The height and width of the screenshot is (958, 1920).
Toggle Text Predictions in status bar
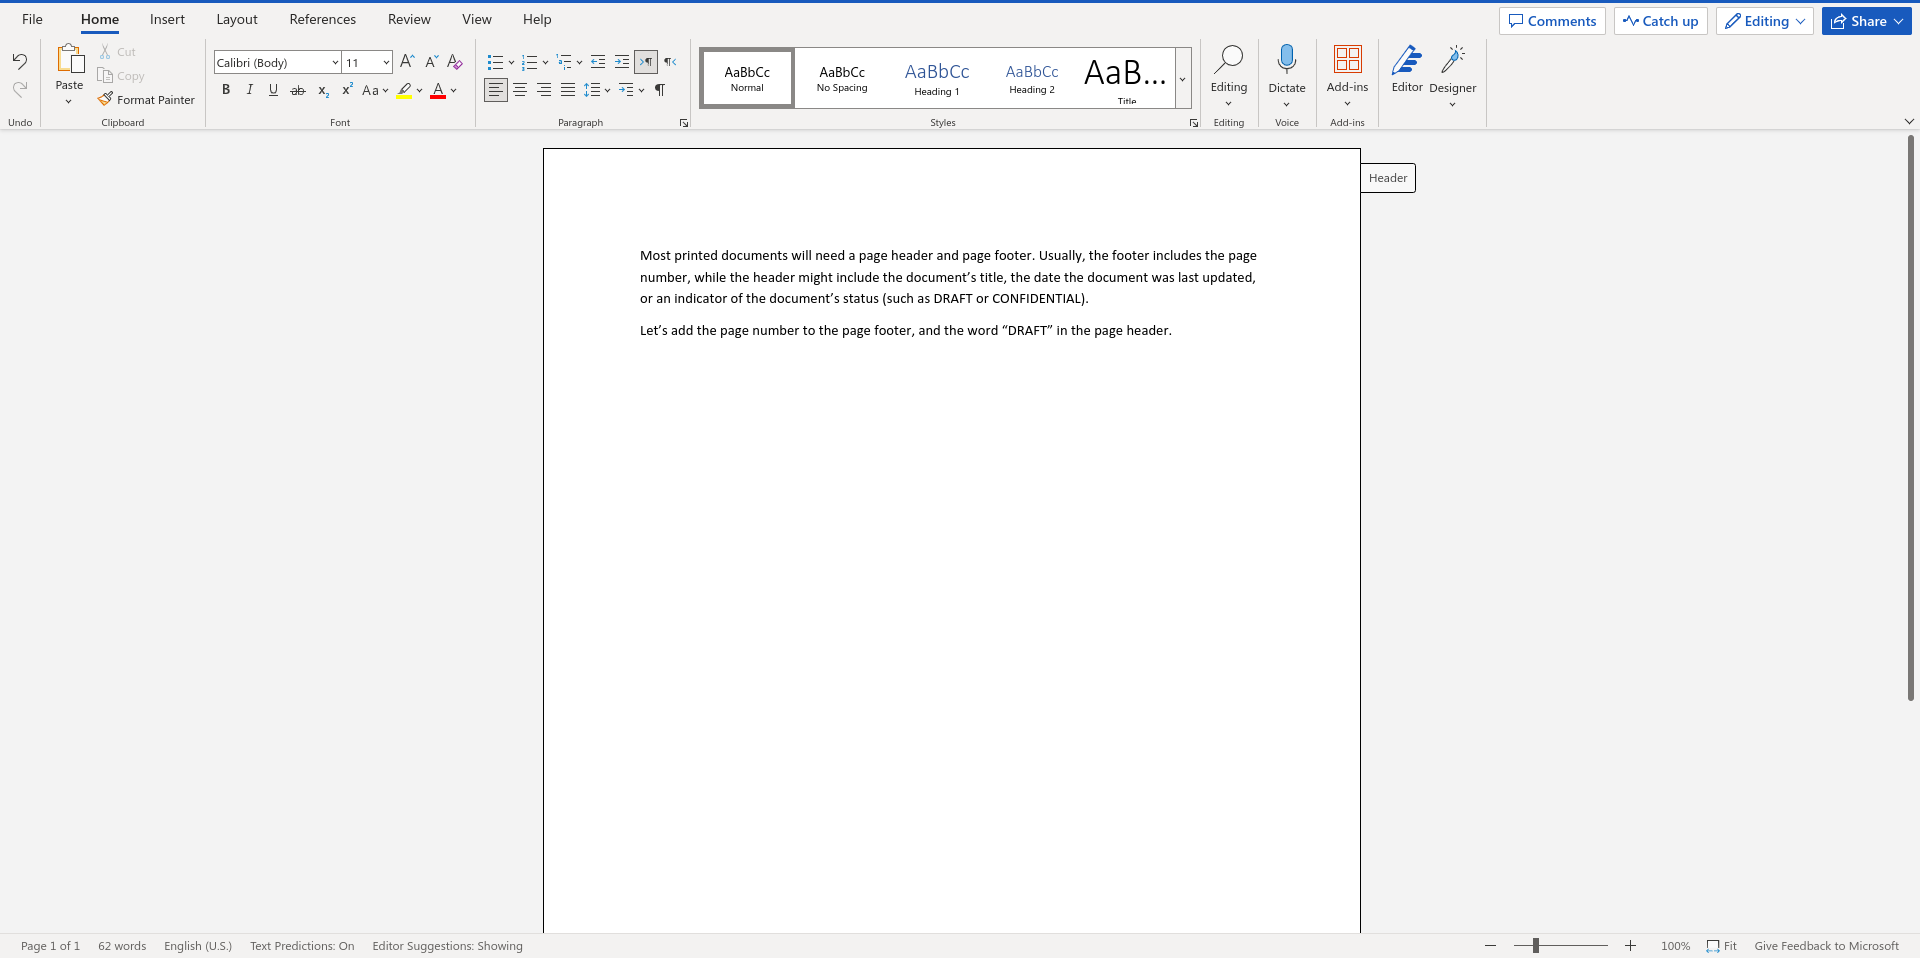302,946
